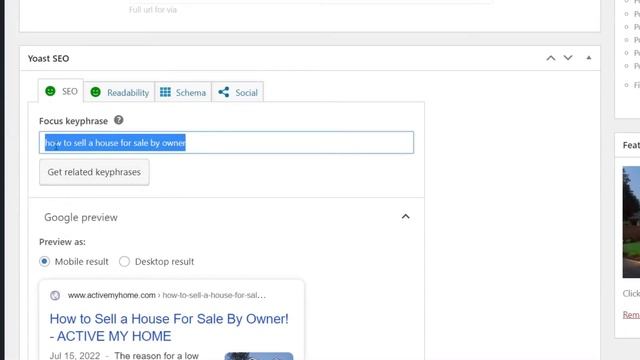Toggle the Yoast SEO panel collapse triangle

pyautogui.click(x=589, y=58)
